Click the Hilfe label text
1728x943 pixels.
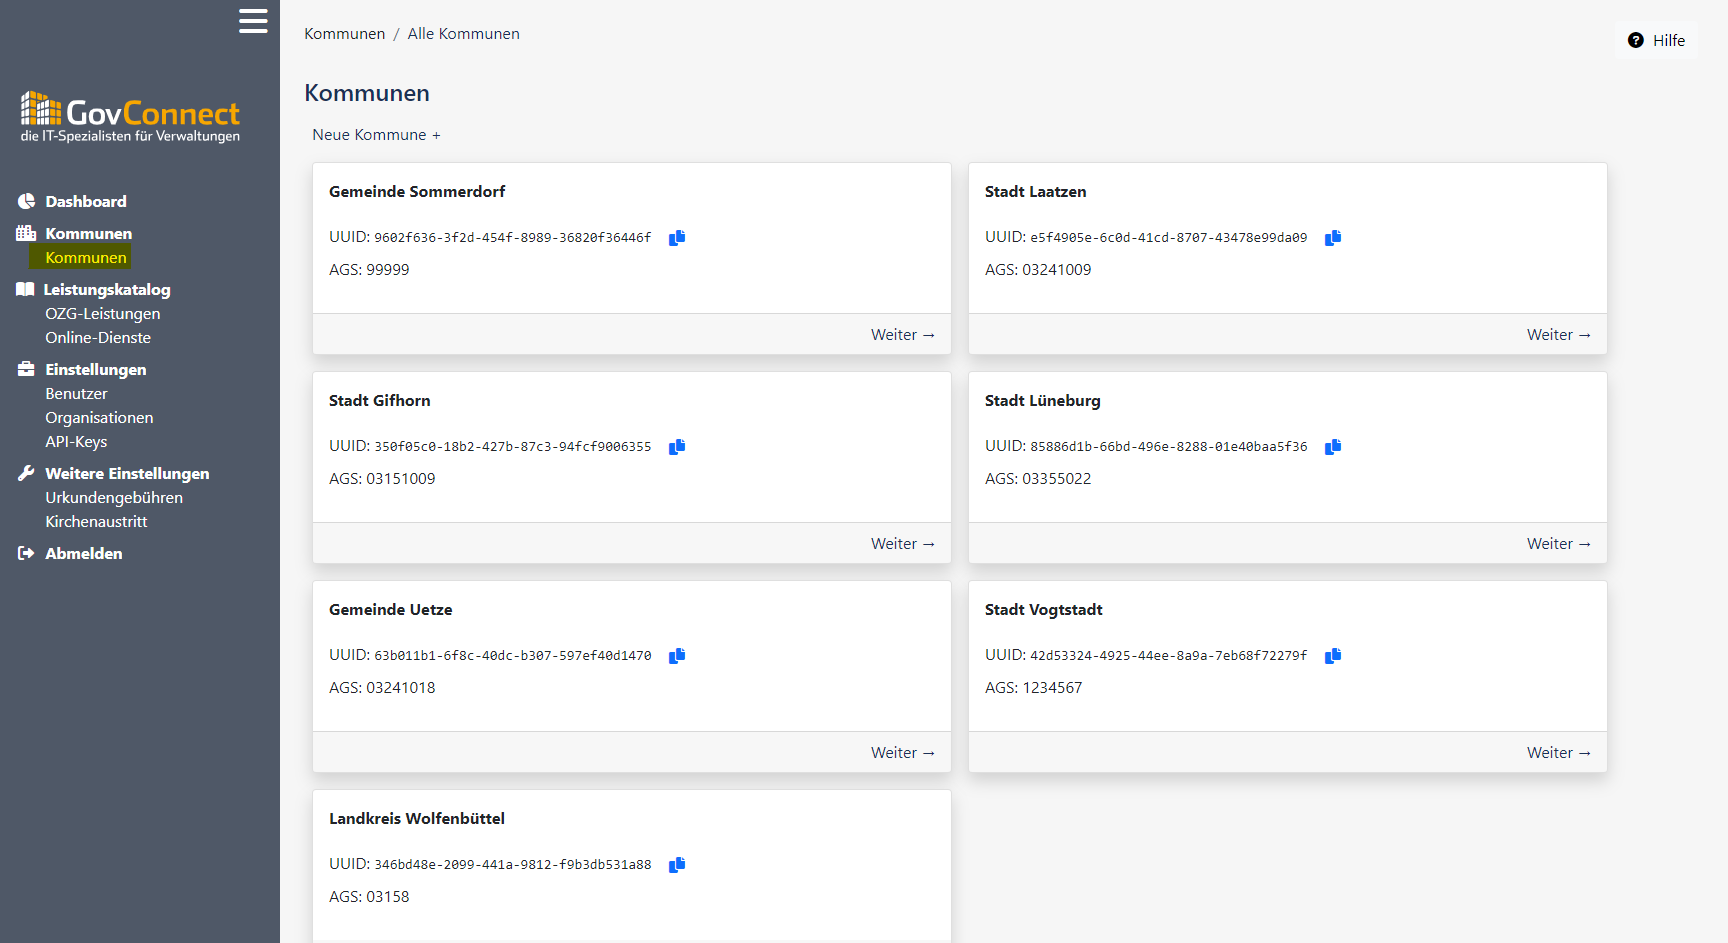click(x=1669, y=40)
